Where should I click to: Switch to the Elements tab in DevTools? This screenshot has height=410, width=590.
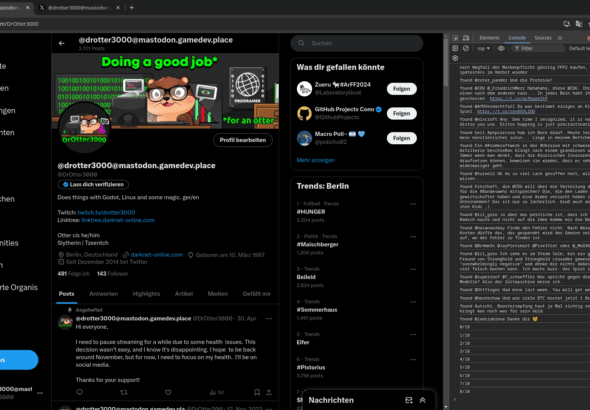pyautogui.click(x=489, y=38)
